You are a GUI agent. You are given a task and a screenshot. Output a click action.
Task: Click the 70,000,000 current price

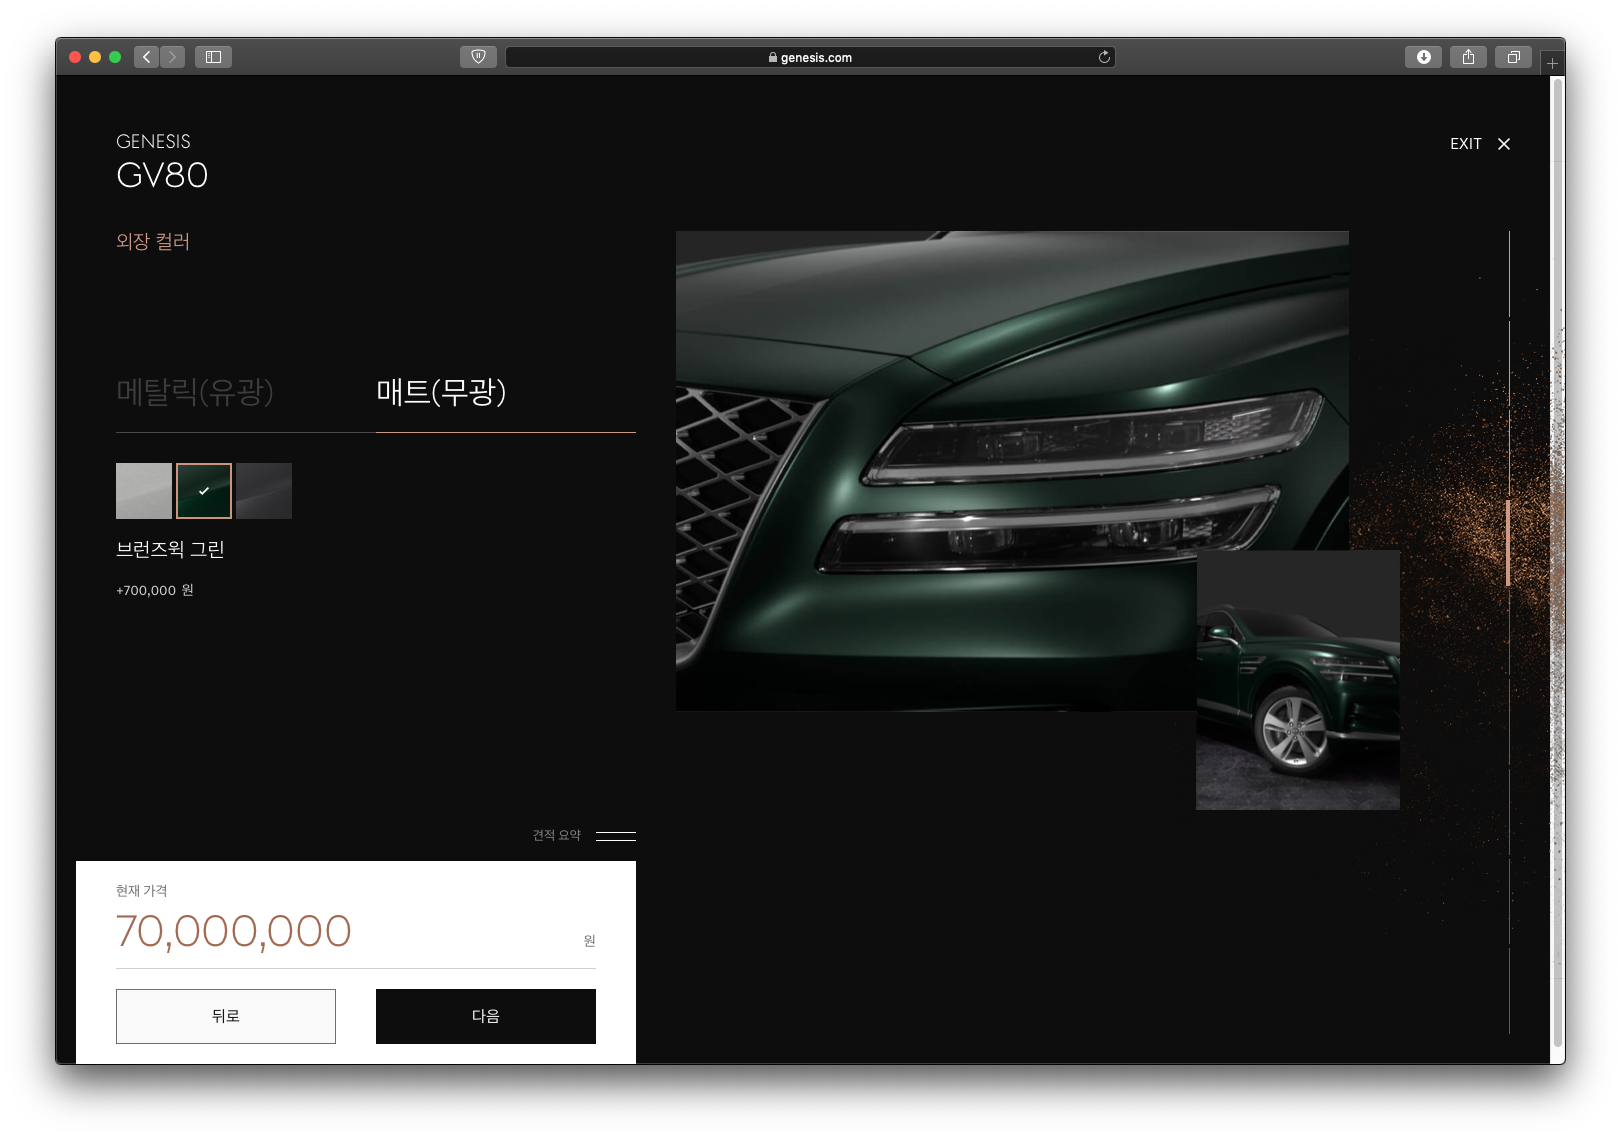coord(234,932)
